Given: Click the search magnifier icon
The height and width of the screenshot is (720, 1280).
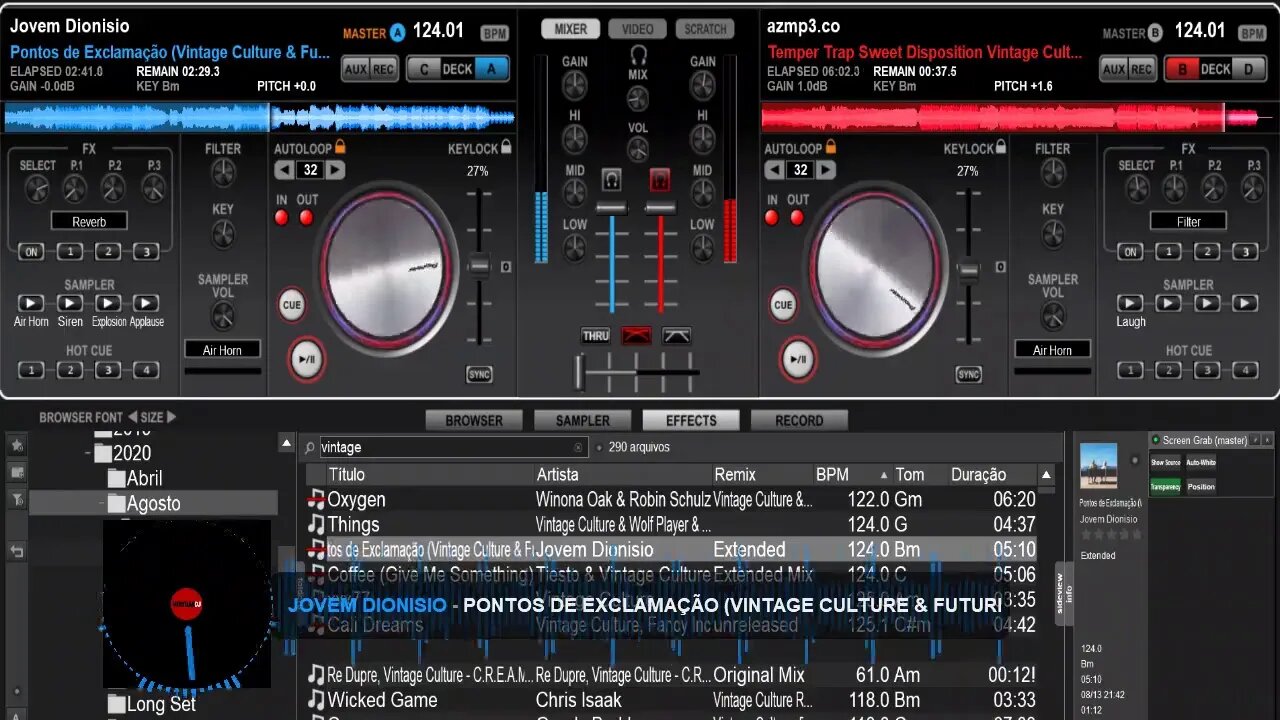Looking at the screenshot, I should click(310, 448).
